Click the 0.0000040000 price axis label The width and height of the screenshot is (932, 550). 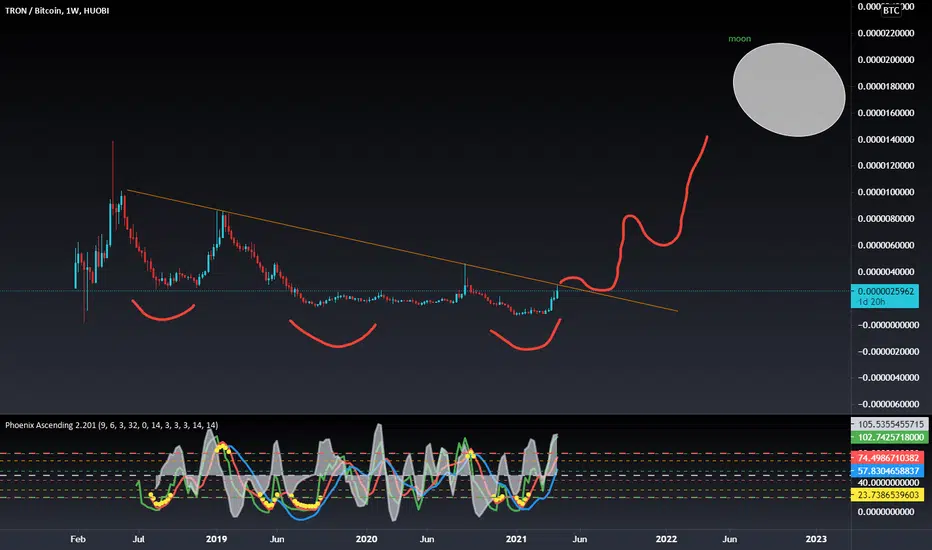coord(886,272)
